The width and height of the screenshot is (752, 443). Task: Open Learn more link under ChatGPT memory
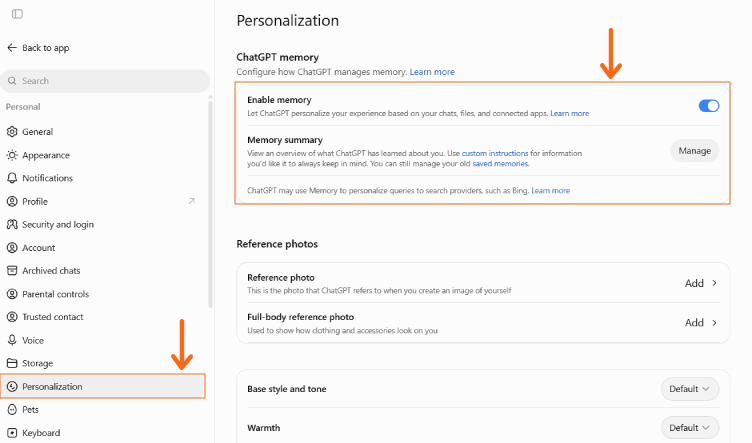coord(432,72)
